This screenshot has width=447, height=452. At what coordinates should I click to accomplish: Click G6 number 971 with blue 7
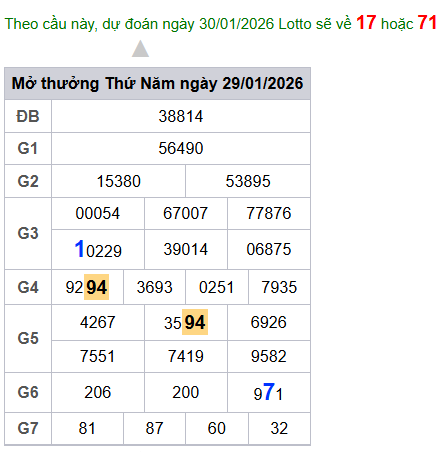[268, 392]
